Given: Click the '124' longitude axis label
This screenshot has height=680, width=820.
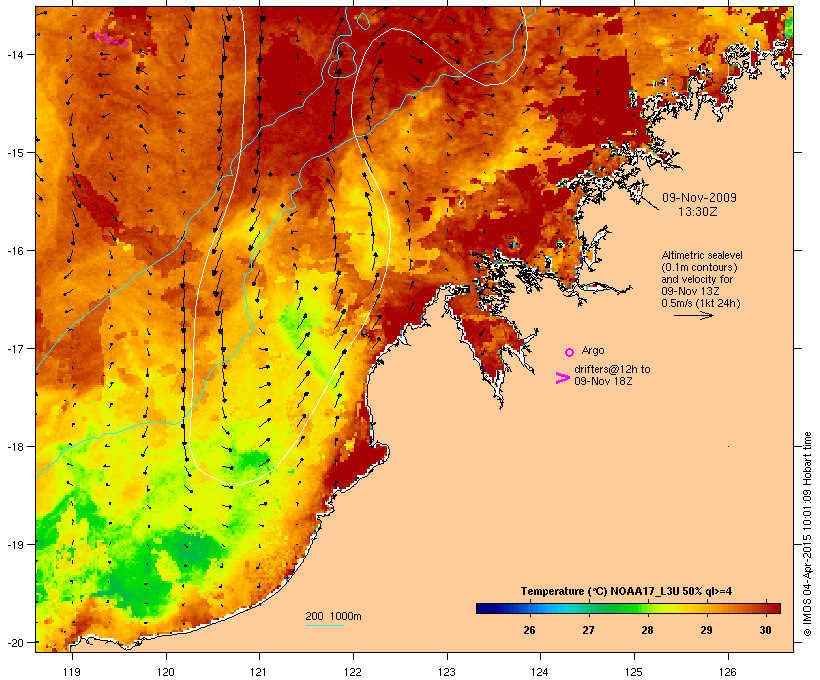Looking at the screenshot, I should coord(540,672).
